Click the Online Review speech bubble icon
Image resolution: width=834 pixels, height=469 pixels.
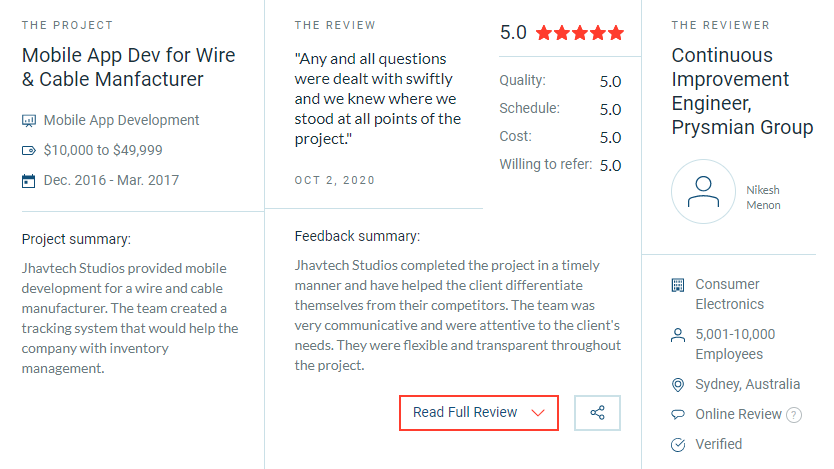(x=678, y=414)
